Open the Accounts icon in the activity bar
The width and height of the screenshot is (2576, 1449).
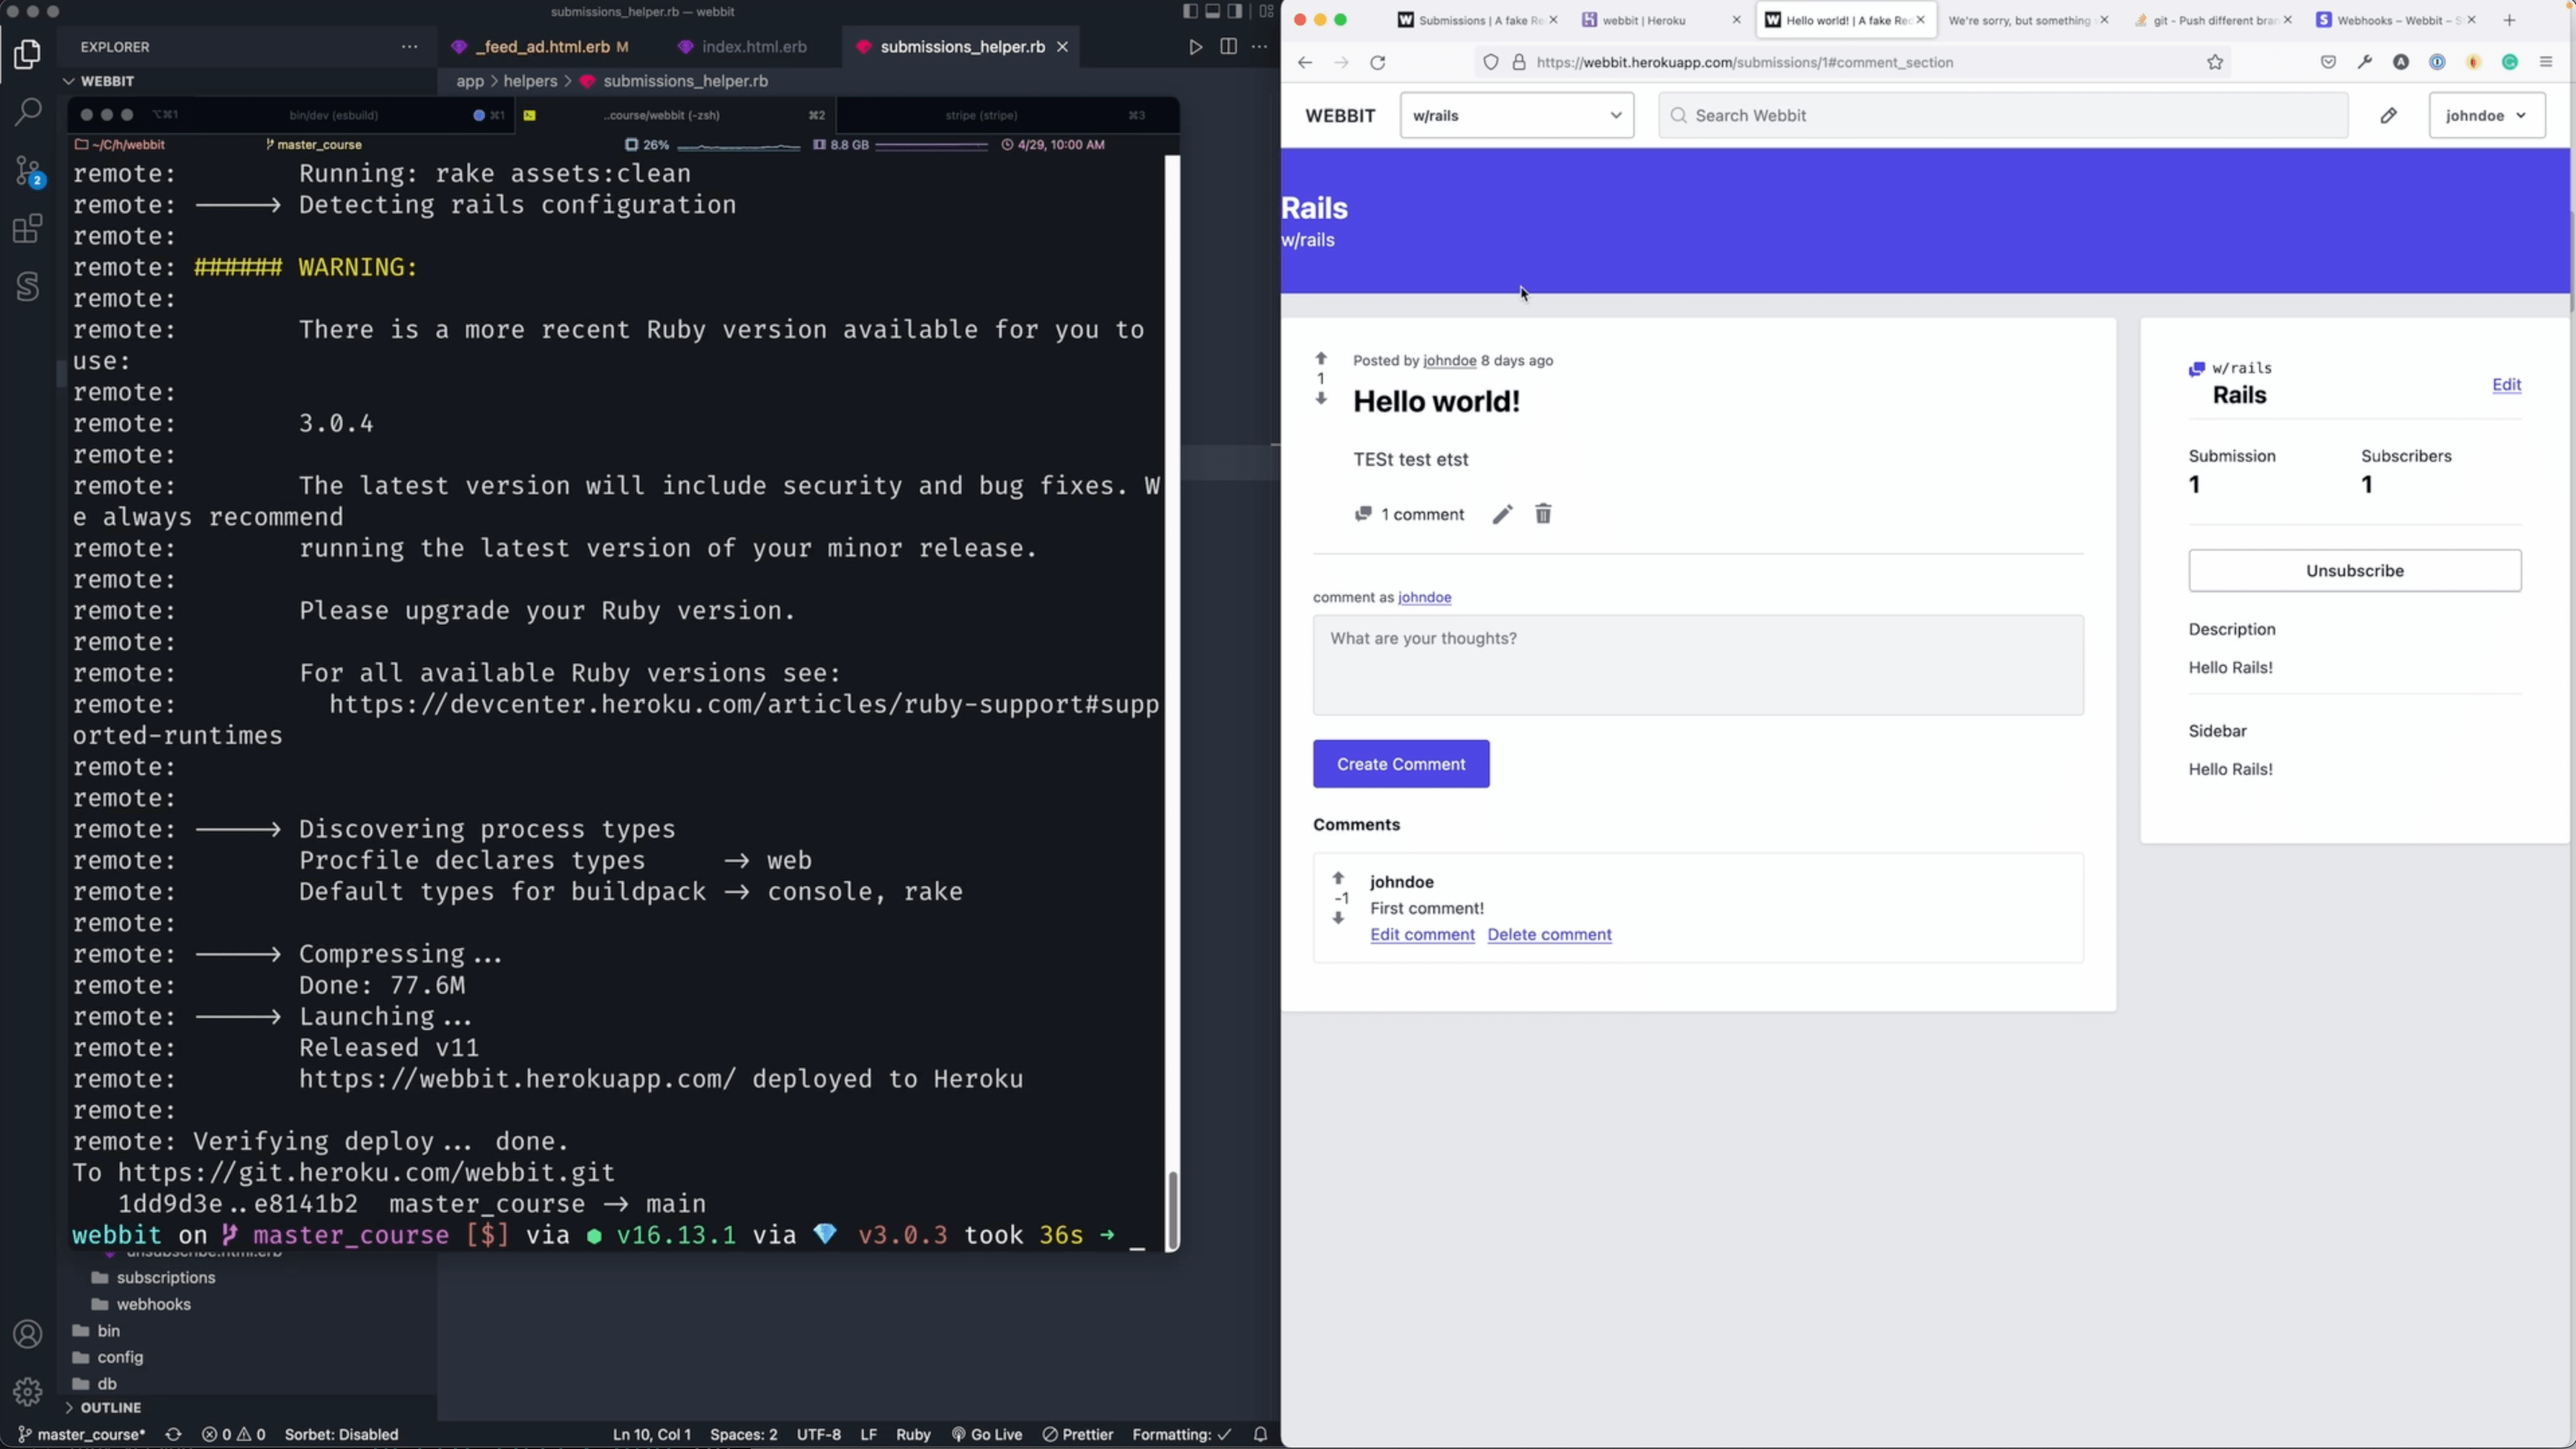(28, 1334)
